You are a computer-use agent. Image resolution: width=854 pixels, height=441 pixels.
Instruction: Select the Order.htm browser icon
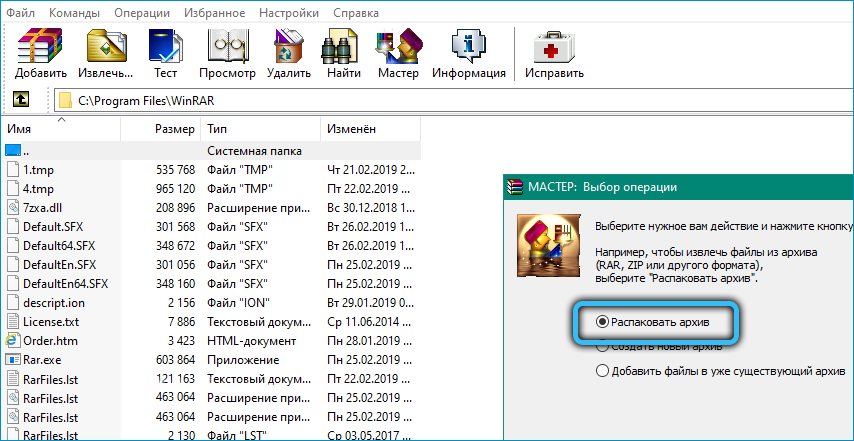coord(13,341)
